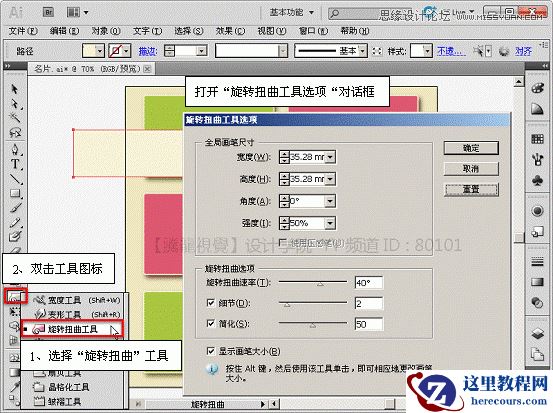Screen dimensions: 553x413
Task: Click the 描边 link
Action: click(147, 51)
